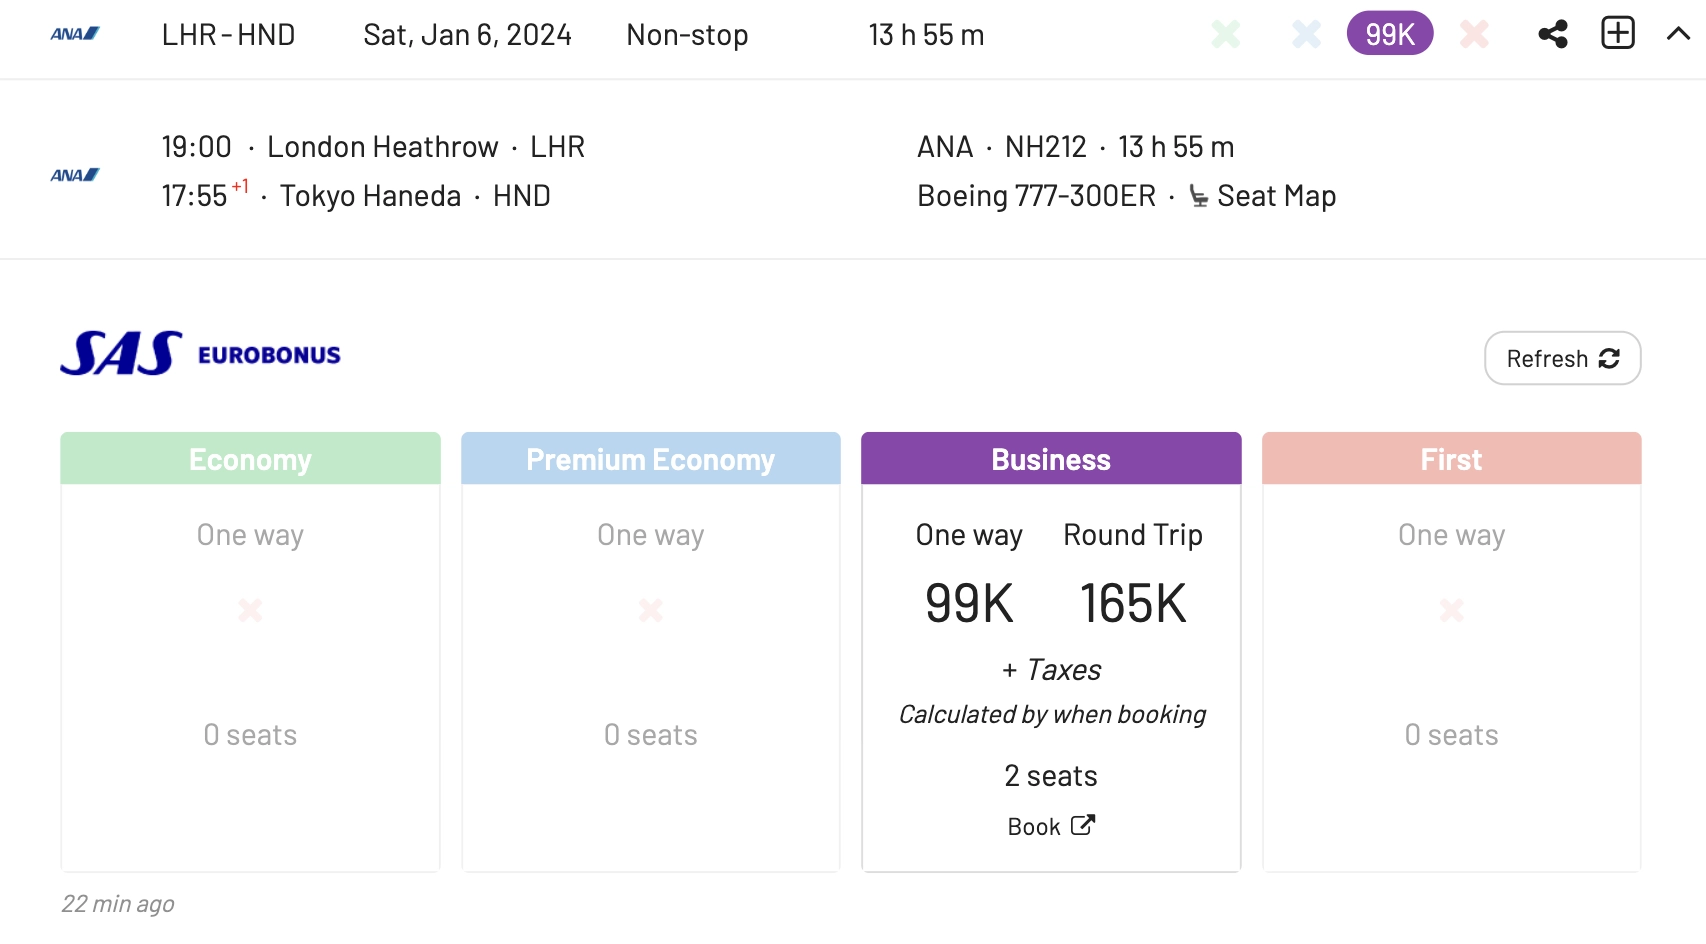Click the blue premium economy X in header

click(x=1306, y=34)
